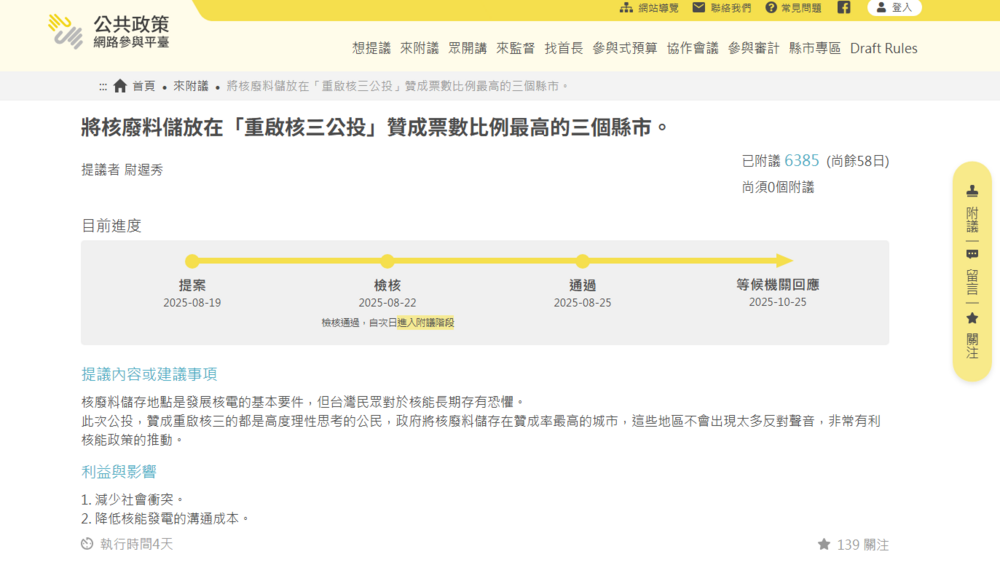
Task: Click the 提議內容或建議事項 heading
Action: tap(149, 374)
